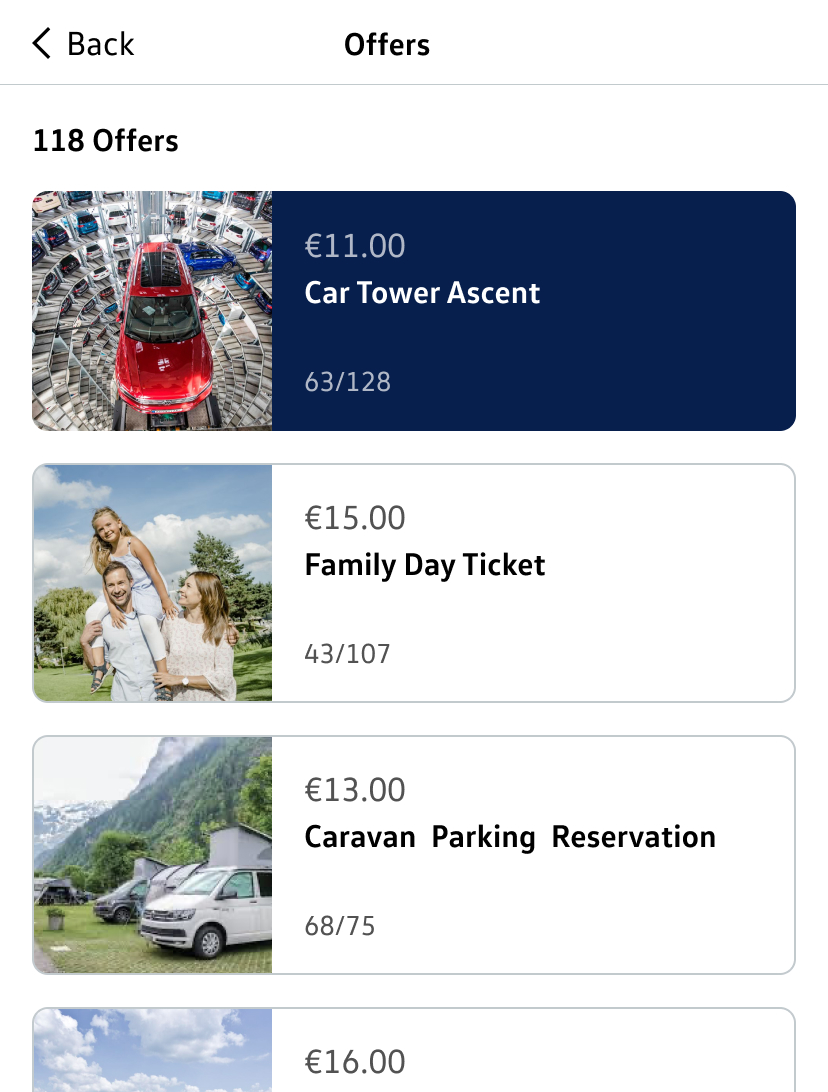Click the 118 Offers heading
Viewport: 828px width, 1092px height.
tap(106, 141)
